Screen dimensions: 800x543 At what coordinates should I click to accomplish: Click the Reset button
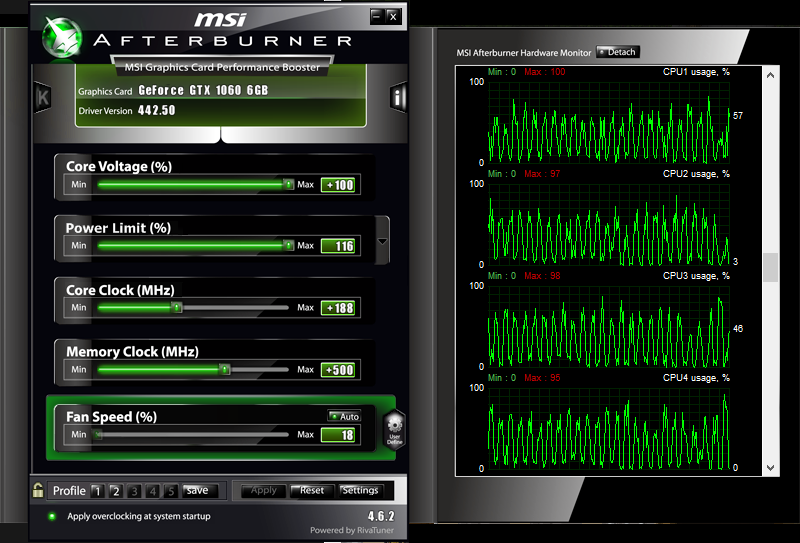coord(312,490)
